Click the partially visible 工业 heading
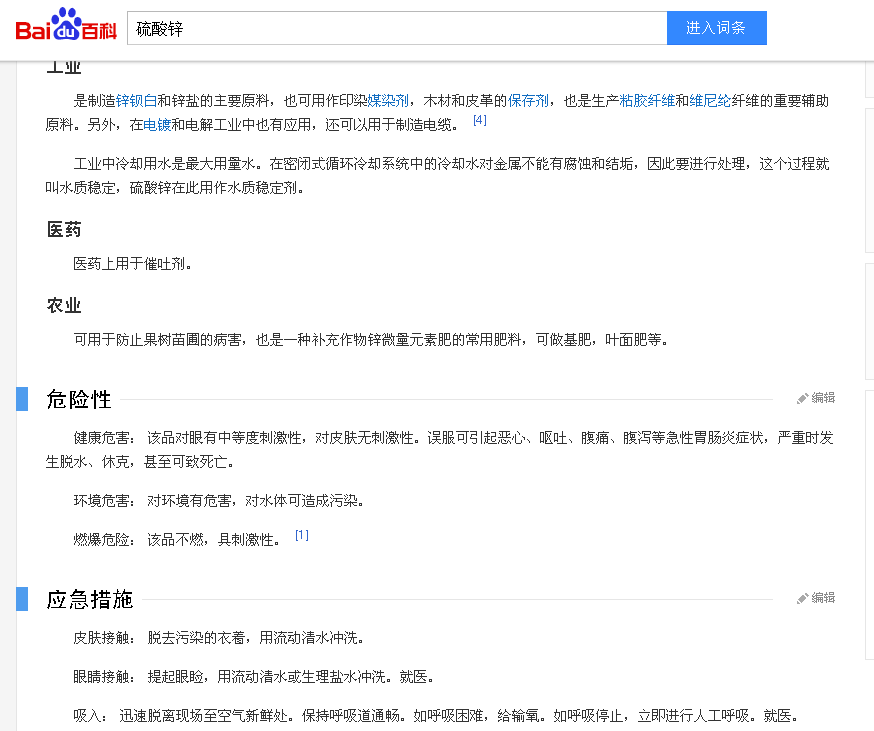Viewport: 874px width, 731px height. (64, 67)
